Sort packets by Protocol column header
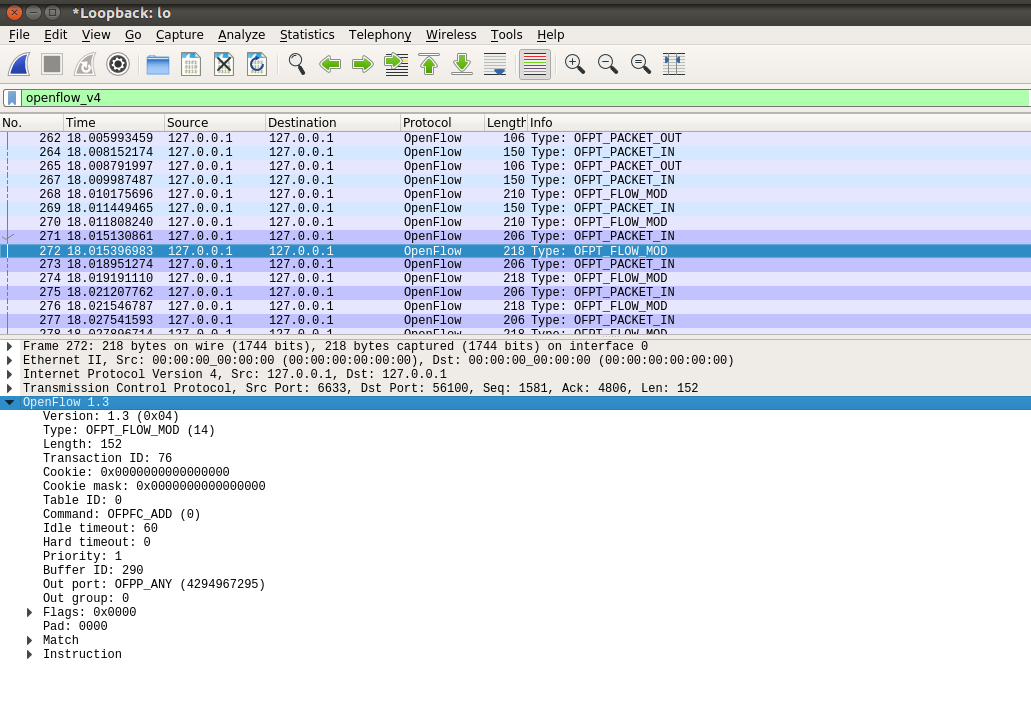The width and height of the screenshot is (1031, 712). pos(441,123)
